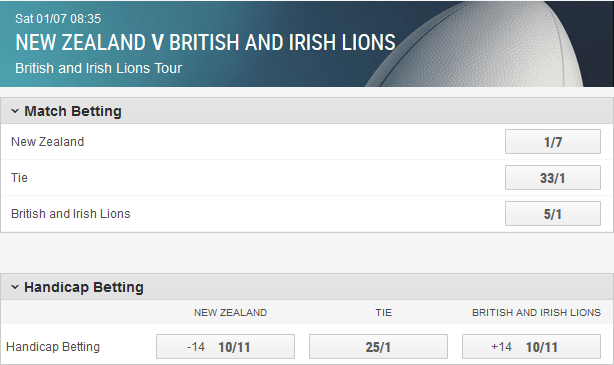Screen dimensions: 614x365
Task: Click the NEW ZEALAND handicap column header
Action: click(230, 313)
